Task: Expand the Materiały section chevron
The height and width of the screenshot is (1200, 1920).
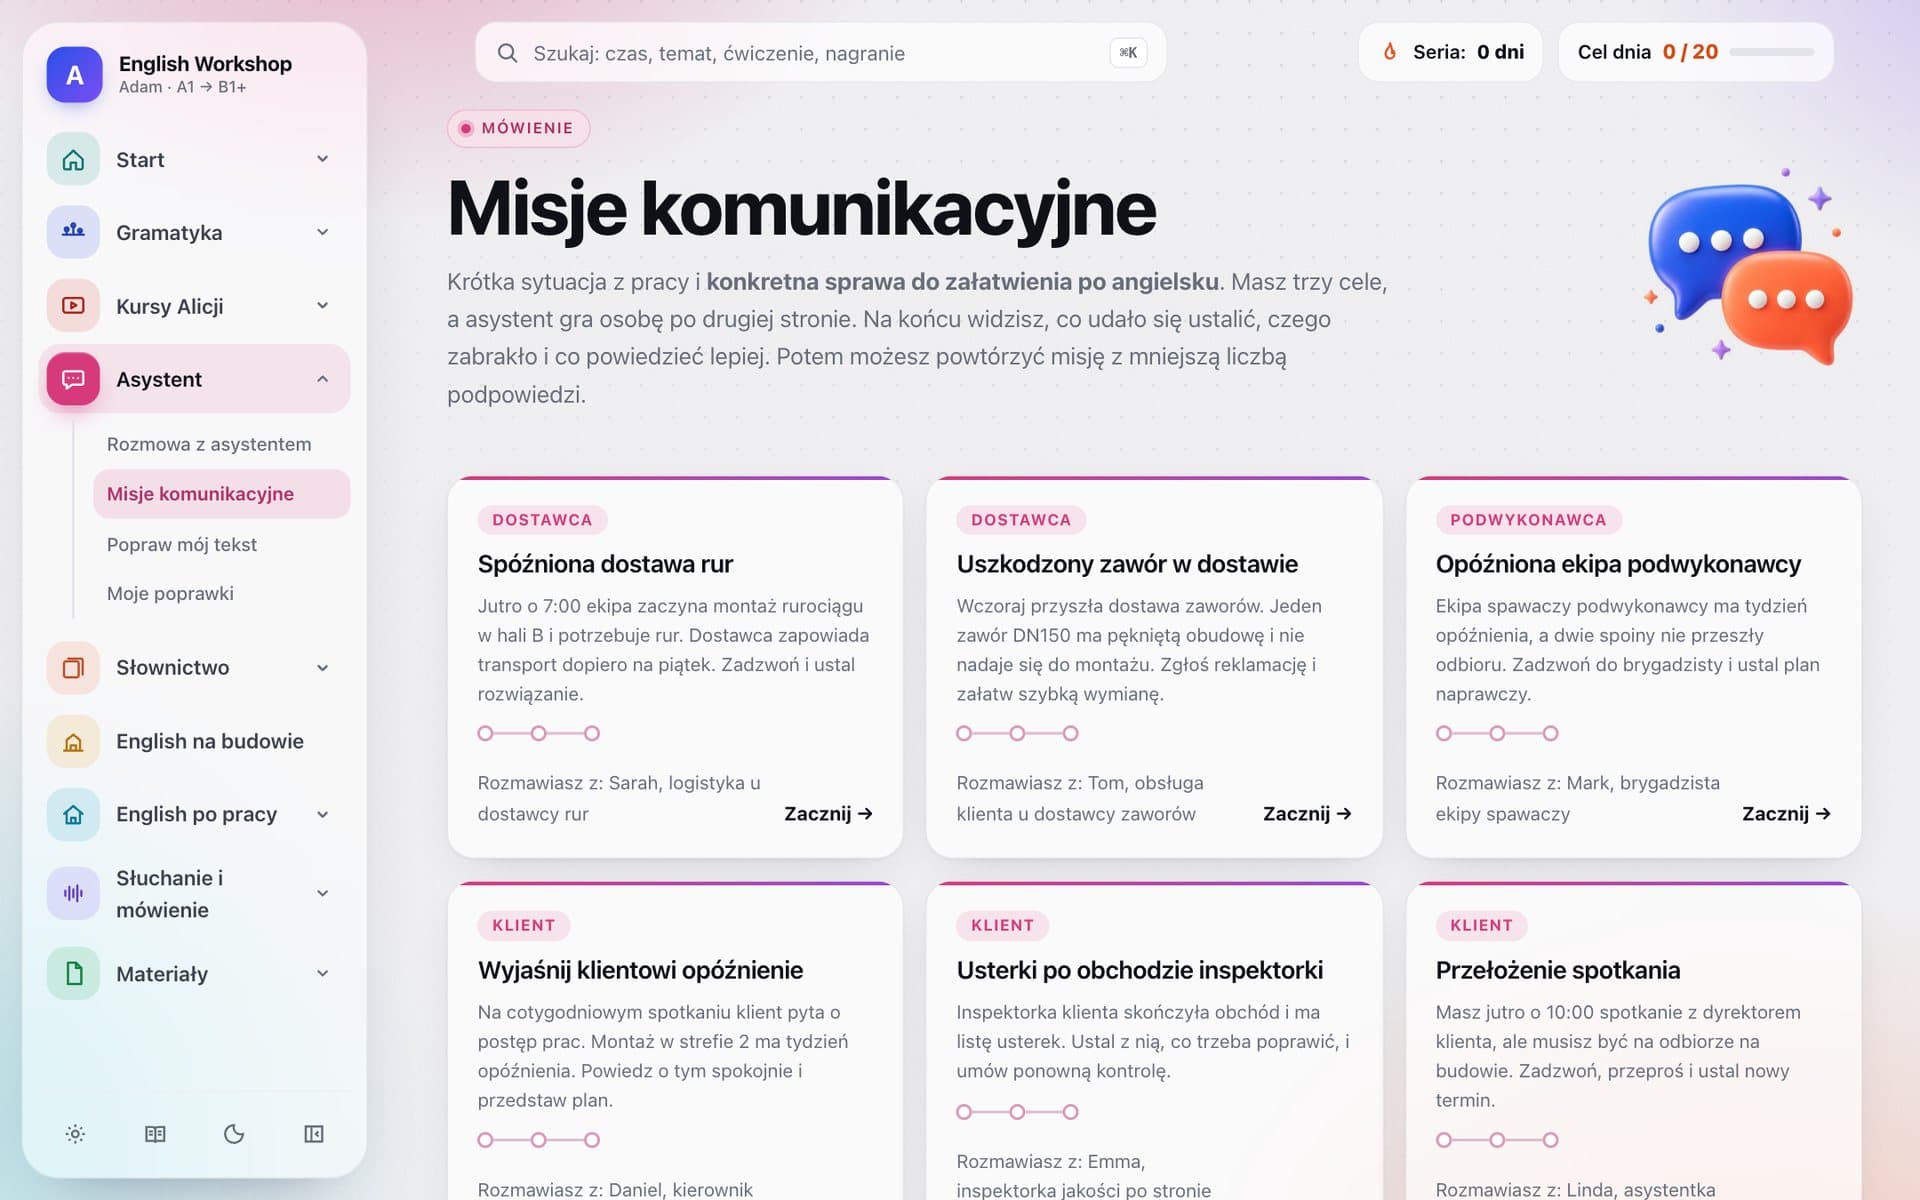Action: click(322, 973)
